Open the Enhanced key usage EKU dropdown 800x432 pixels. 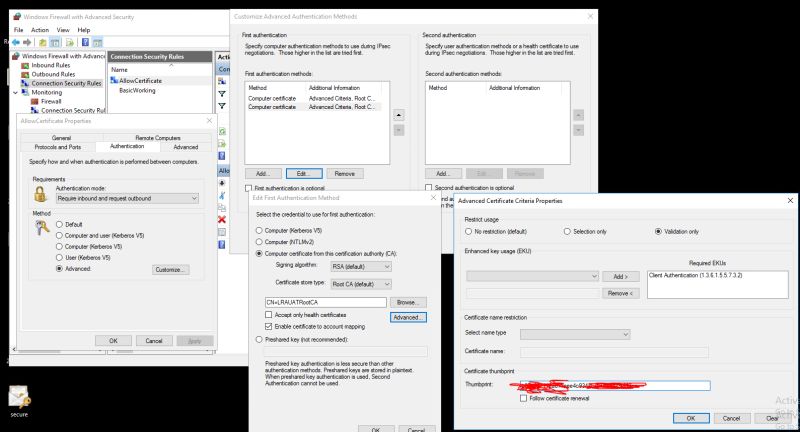coord(532,276)
